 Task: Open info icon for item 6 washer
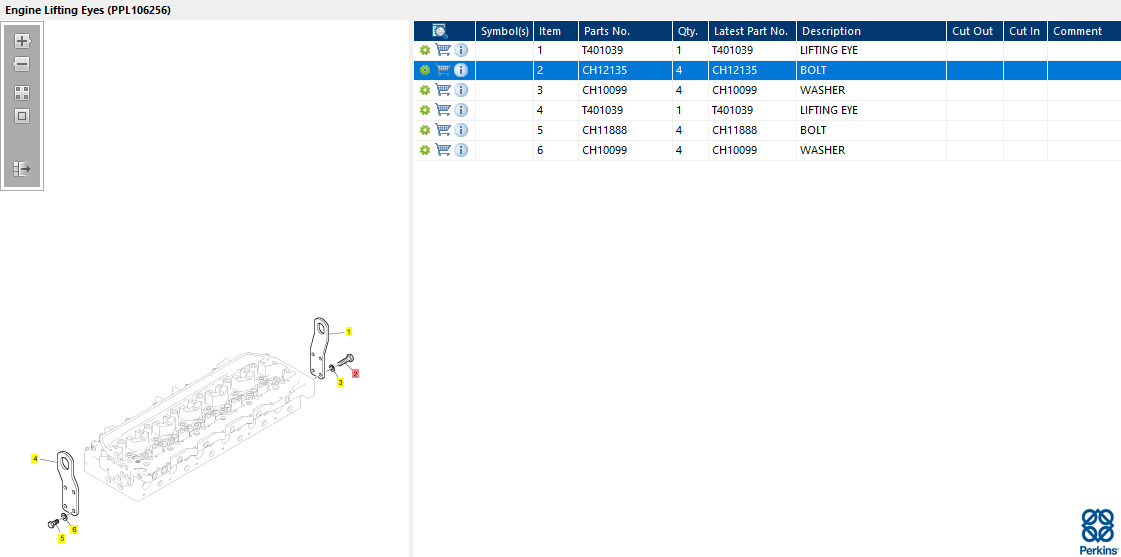pyautogui.click(x=461, y=150)
